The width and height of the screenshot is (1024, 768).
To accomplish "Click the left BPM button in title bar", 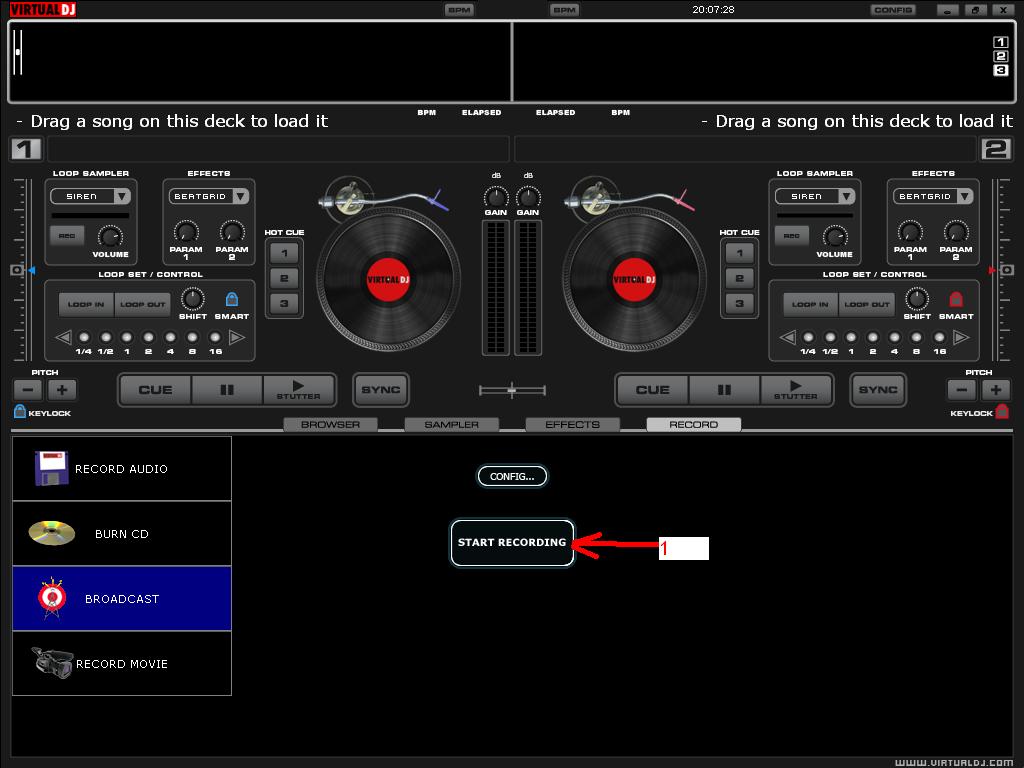I will click(x=459, y=10).
